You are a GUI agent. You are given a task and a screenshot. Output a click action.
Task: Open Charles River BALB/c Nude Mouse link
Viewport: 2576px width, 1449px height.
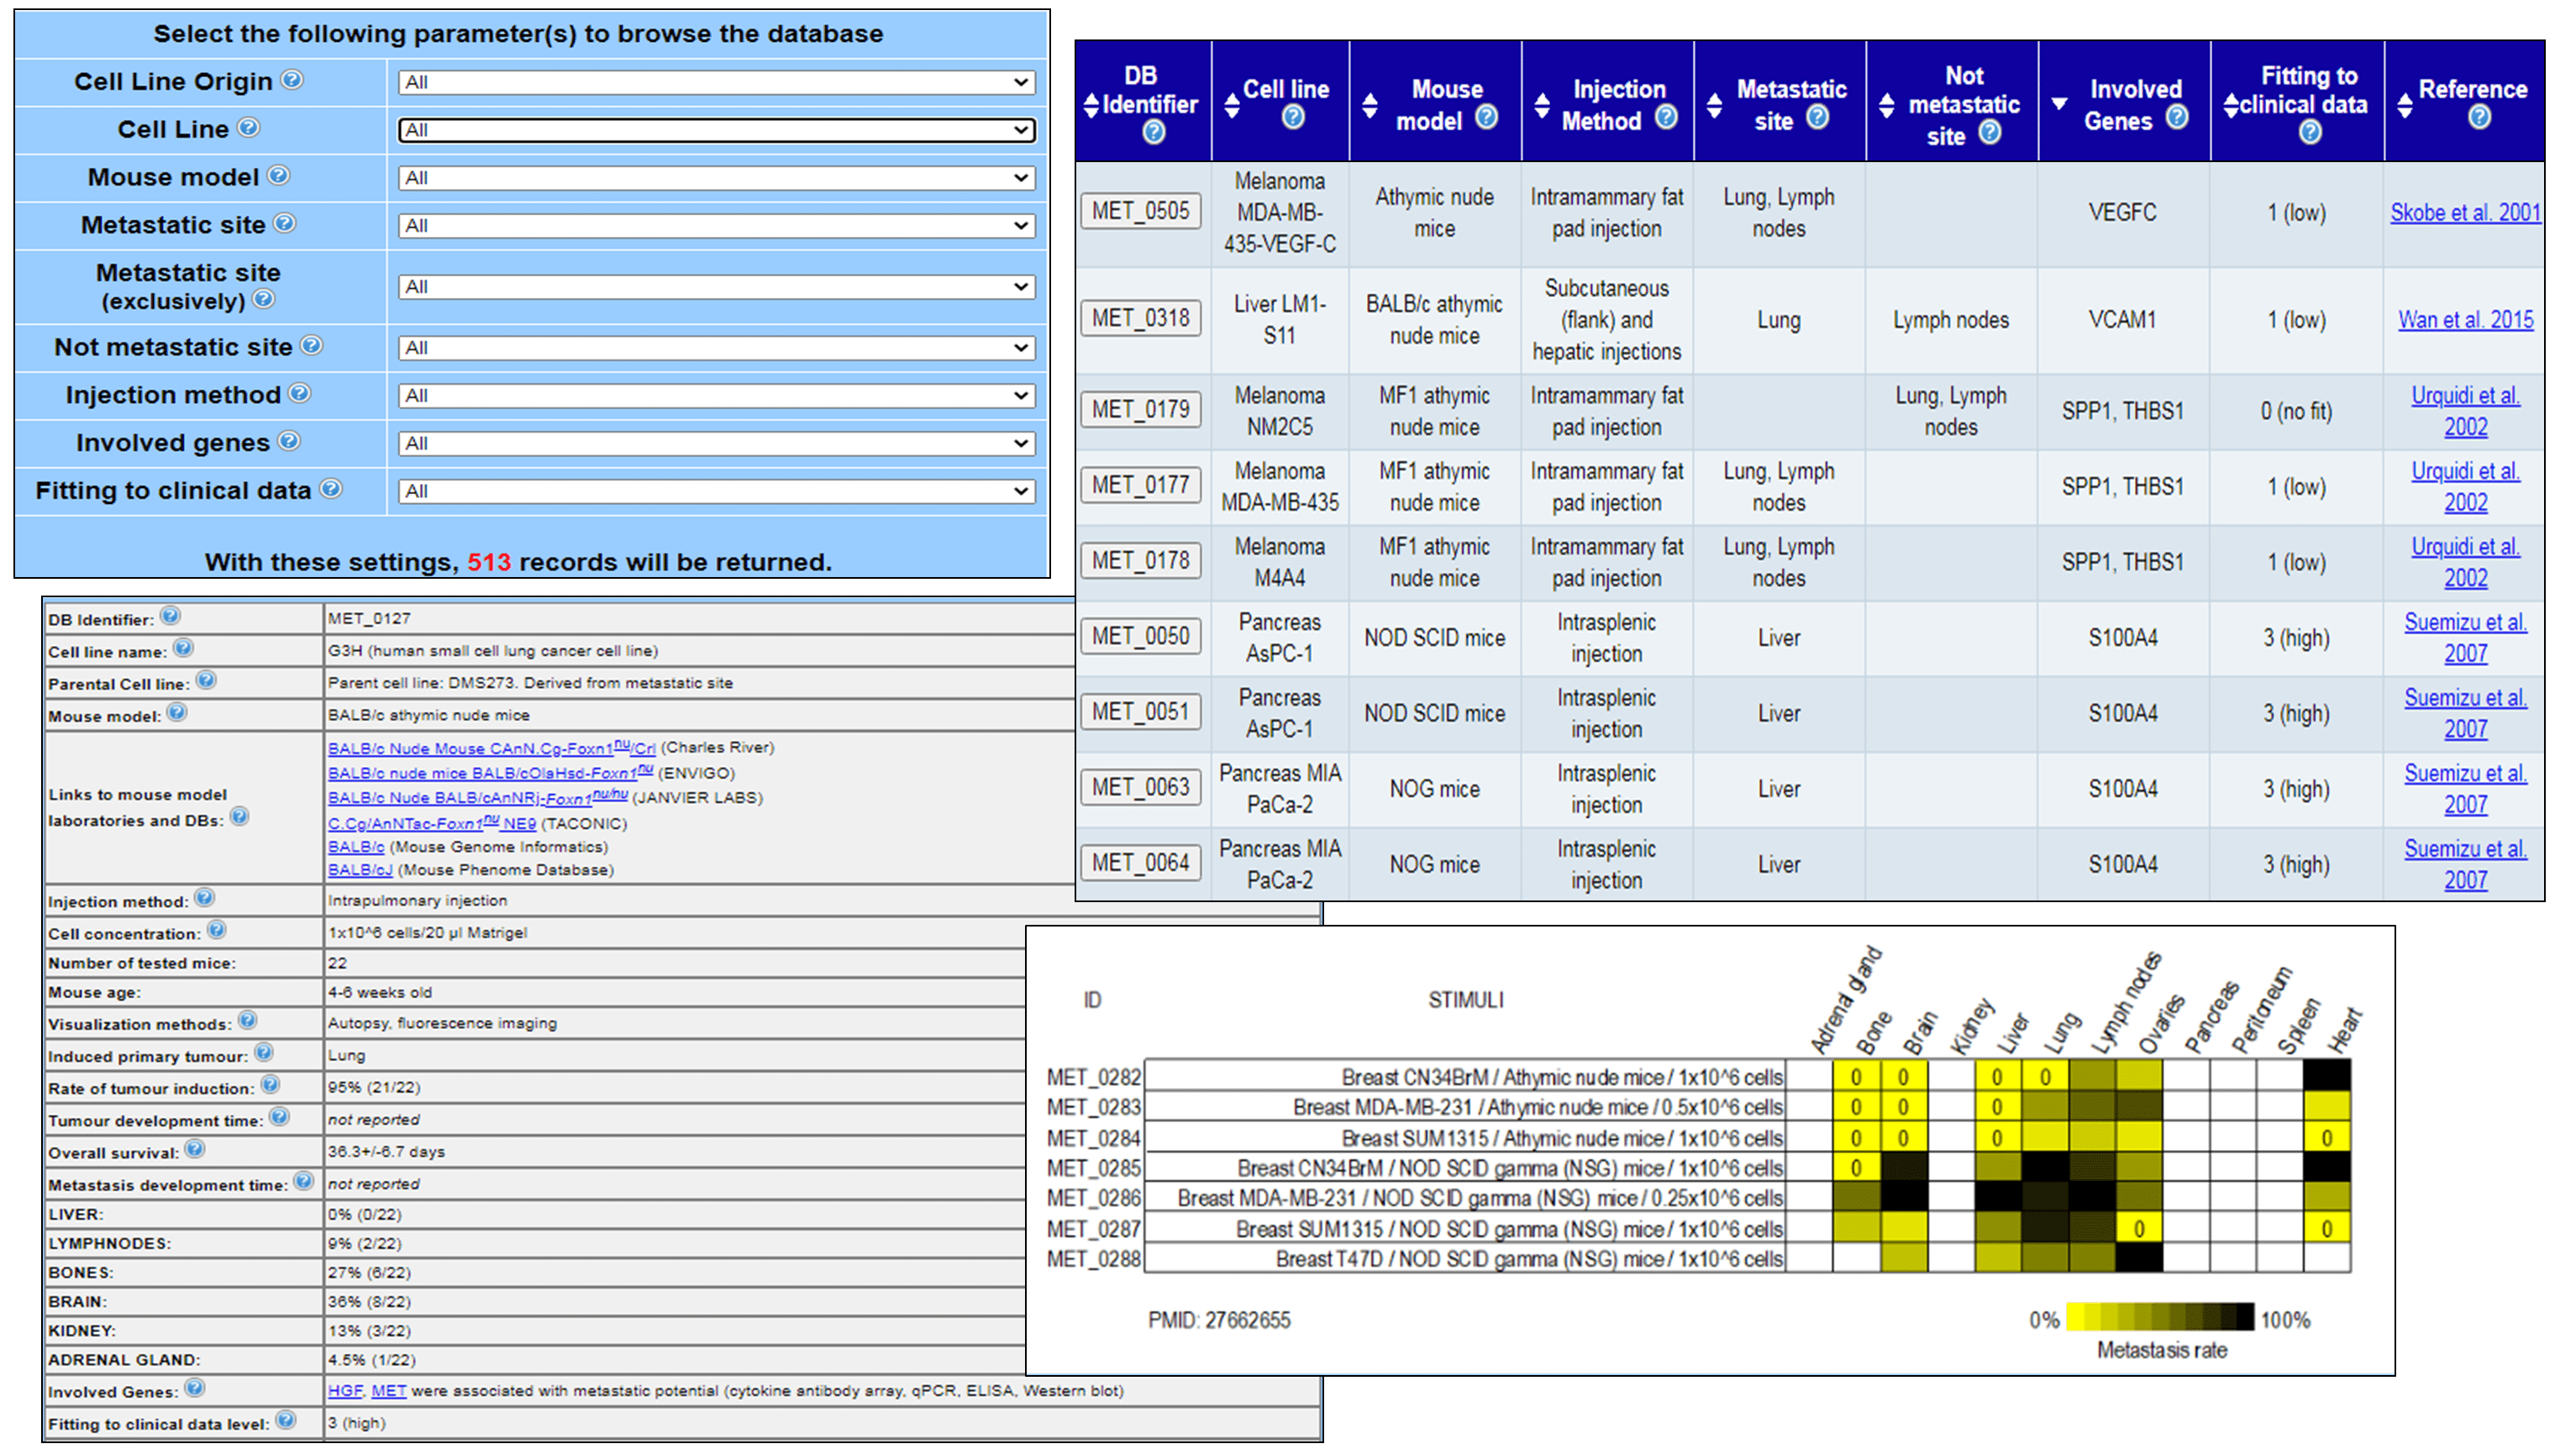(491, 747)
